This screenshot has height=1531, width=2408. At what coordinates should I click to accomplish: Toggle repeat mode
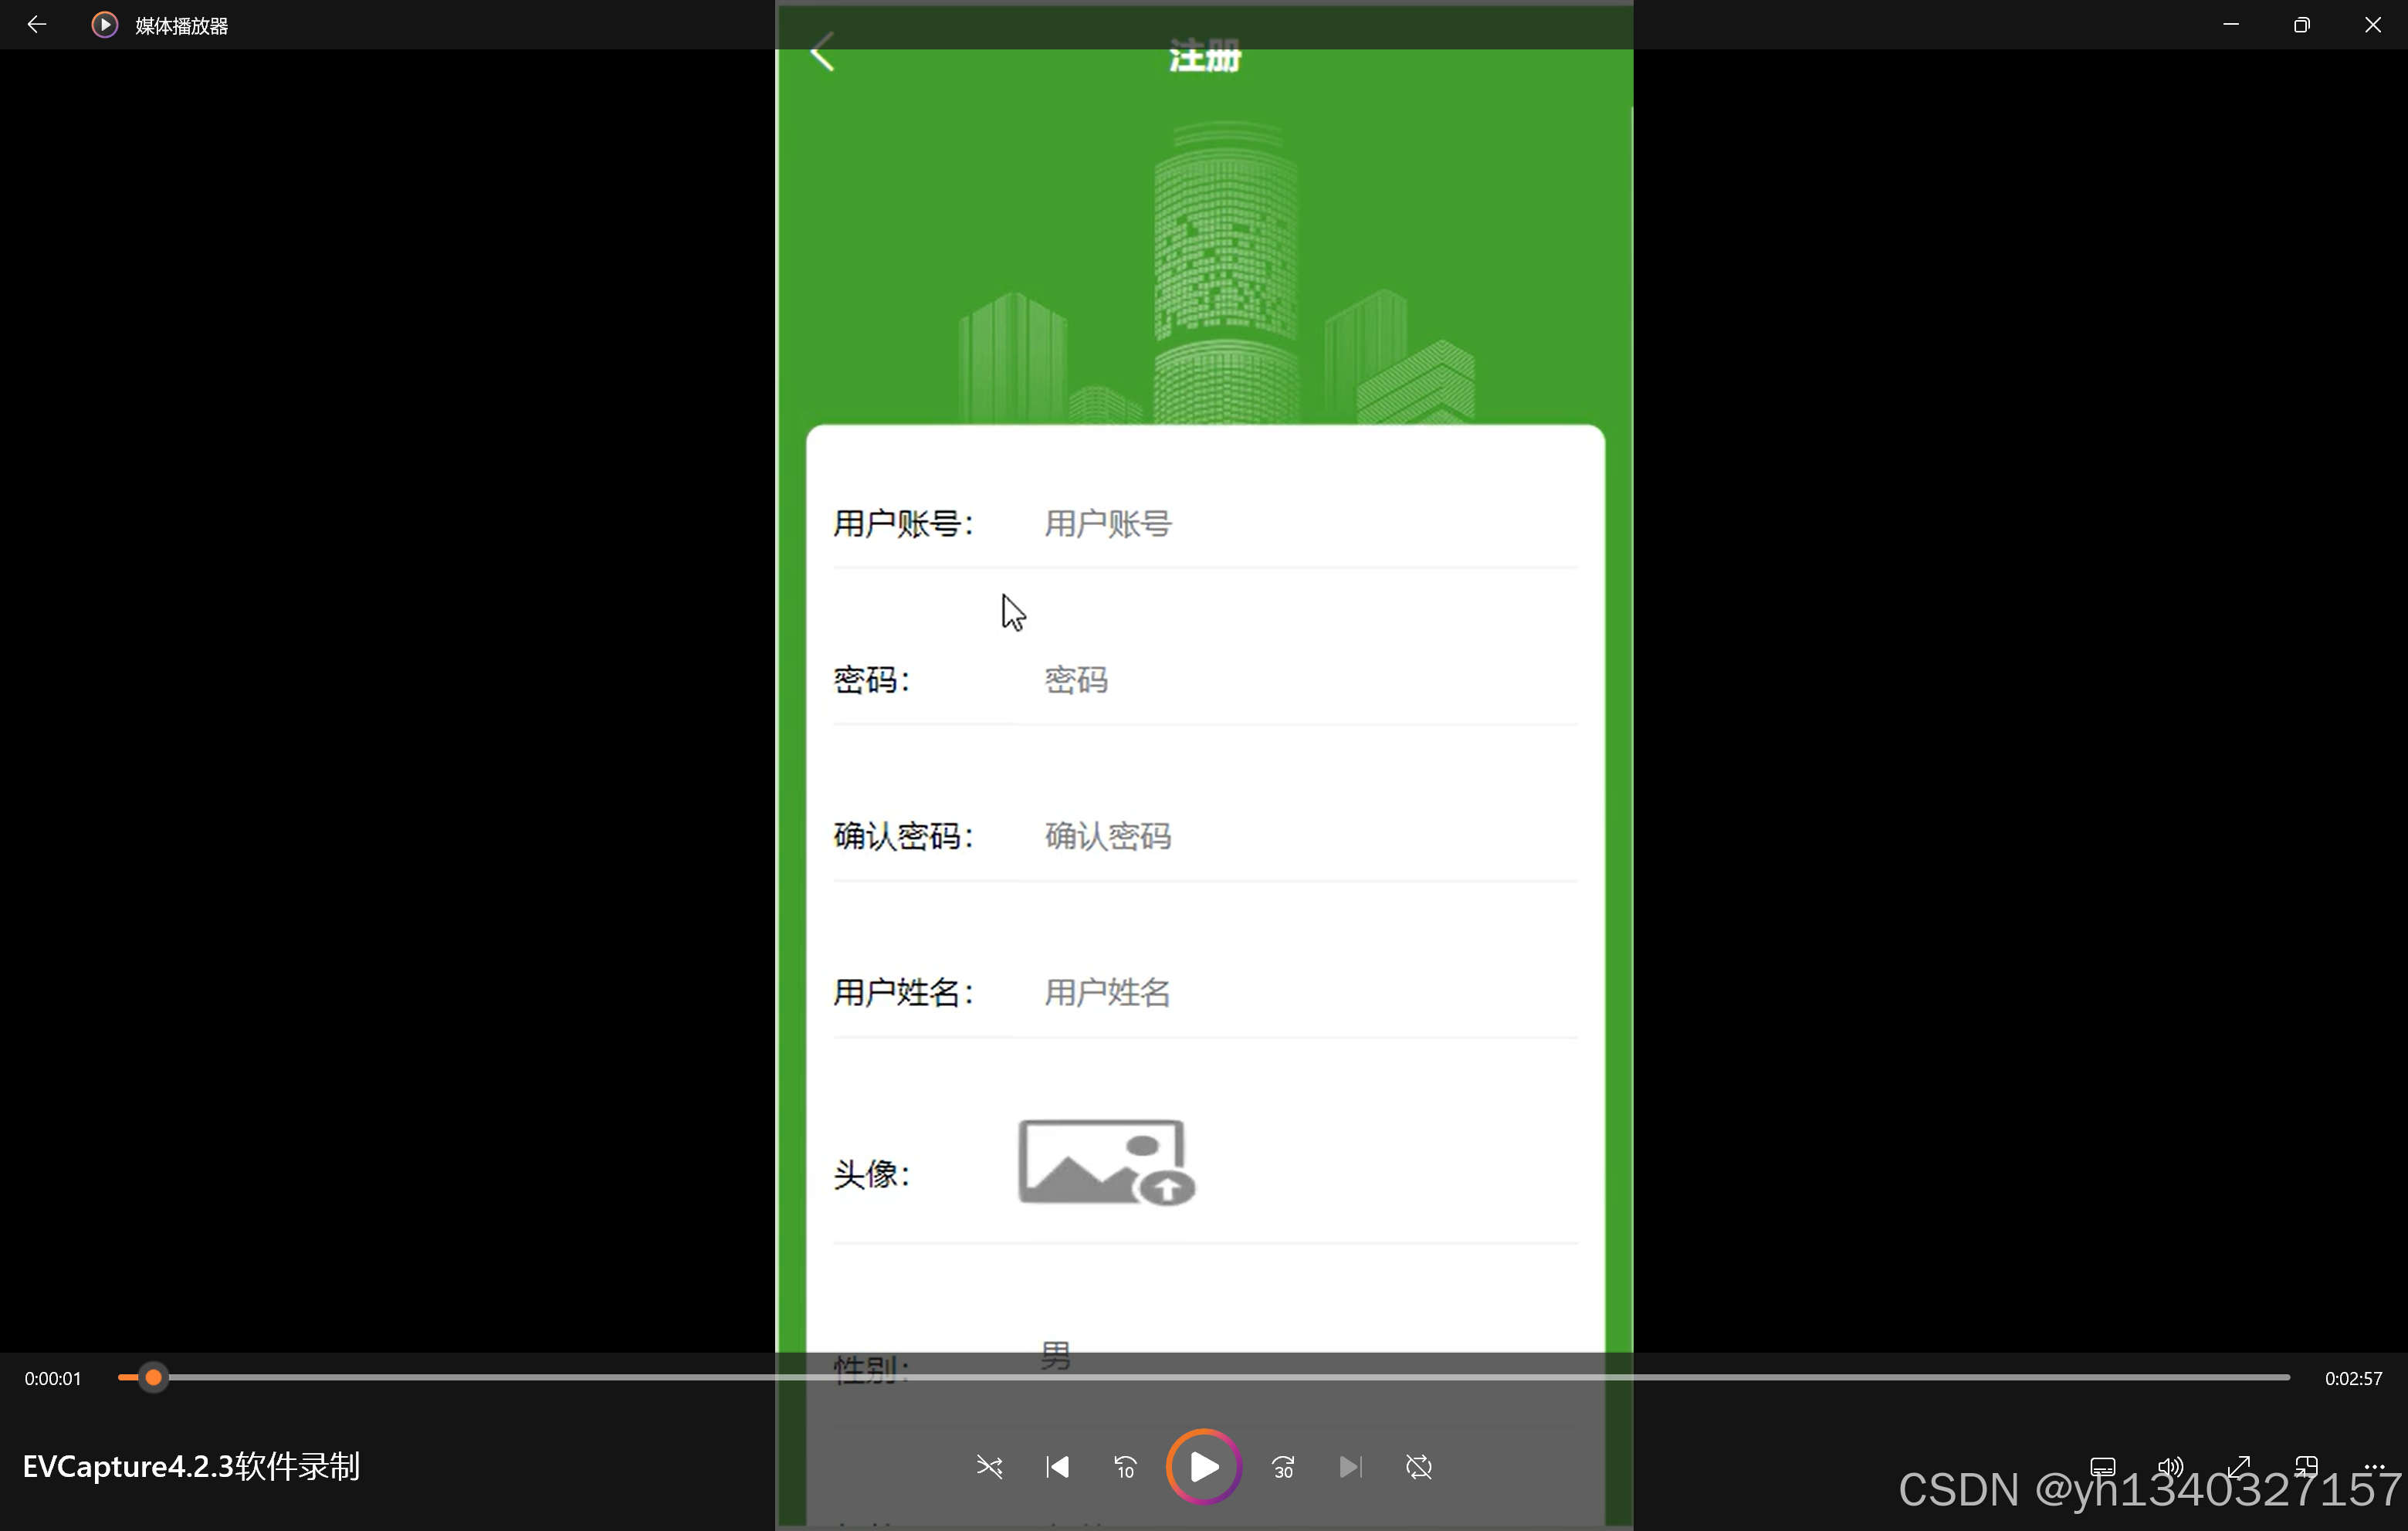1418,1467
